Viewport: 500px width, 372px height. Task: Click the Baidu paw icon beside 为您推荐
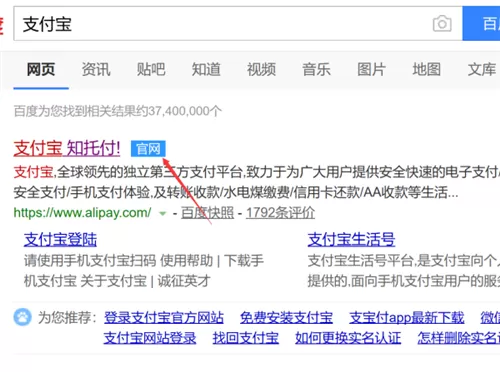tap(22, 317)
